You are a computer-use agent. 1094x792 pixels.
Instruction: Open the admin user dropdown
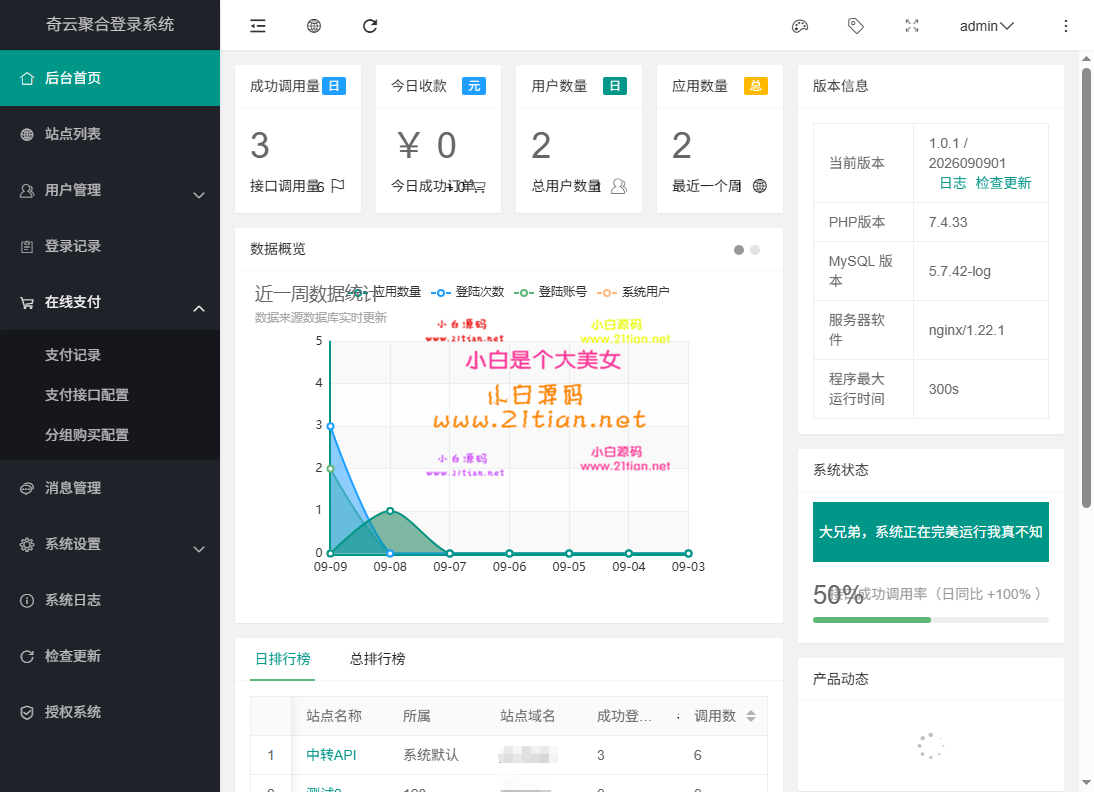[x=987, y=27]
